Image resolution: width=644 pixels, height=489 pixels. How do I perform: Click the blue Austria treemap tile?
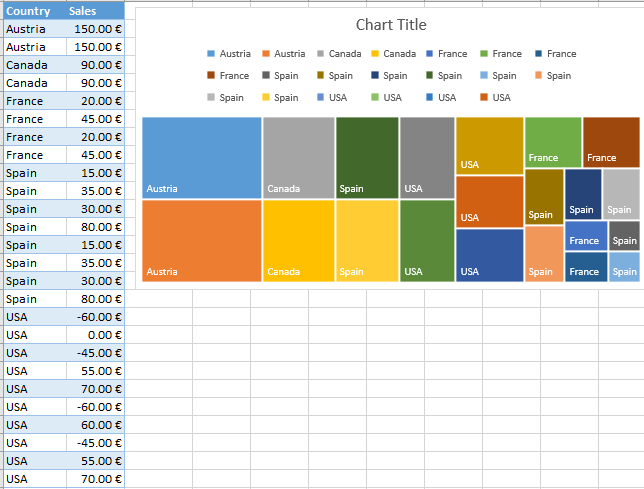coord(201,157)
